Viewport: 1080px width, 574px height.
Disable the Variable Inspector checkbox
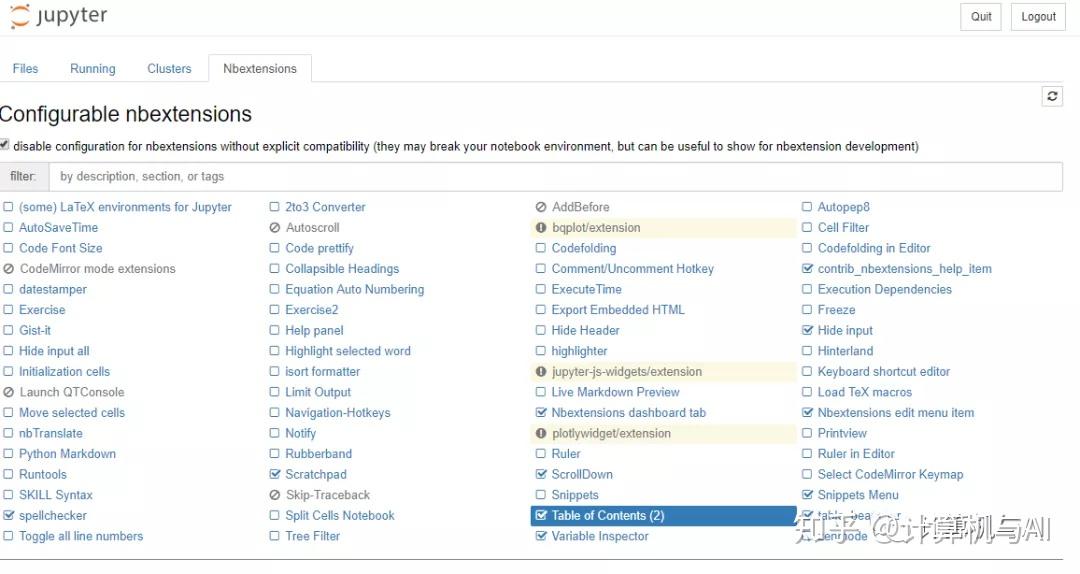(x=541, y=537)
